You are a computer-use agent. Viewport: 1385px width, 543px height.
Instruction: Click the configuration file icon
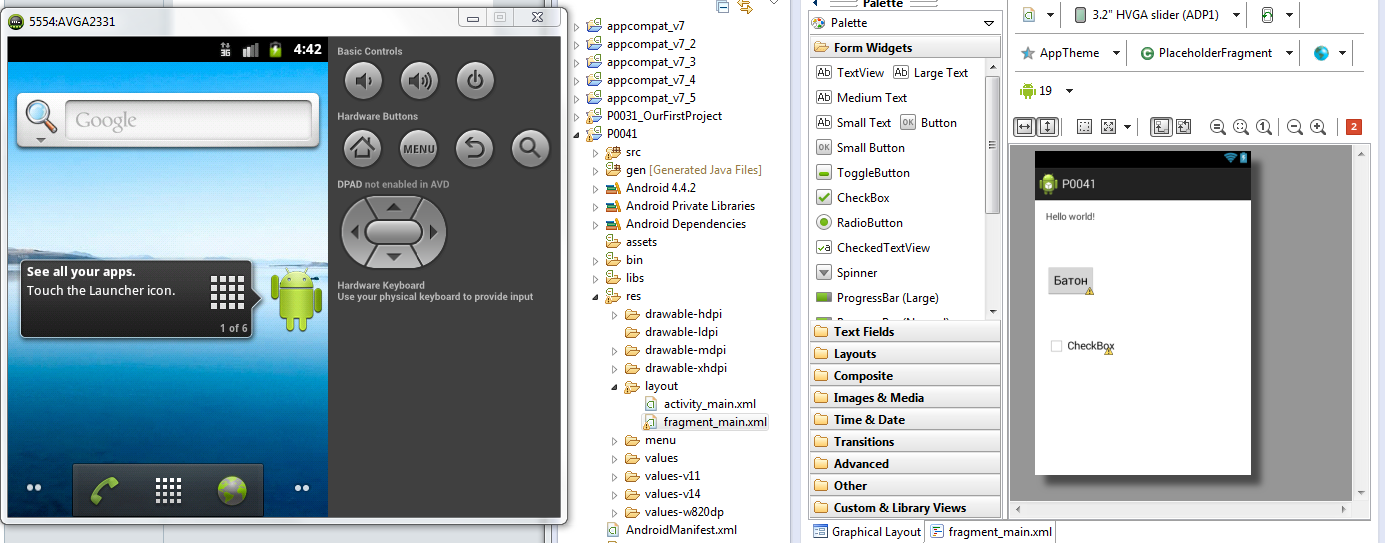1029,15
